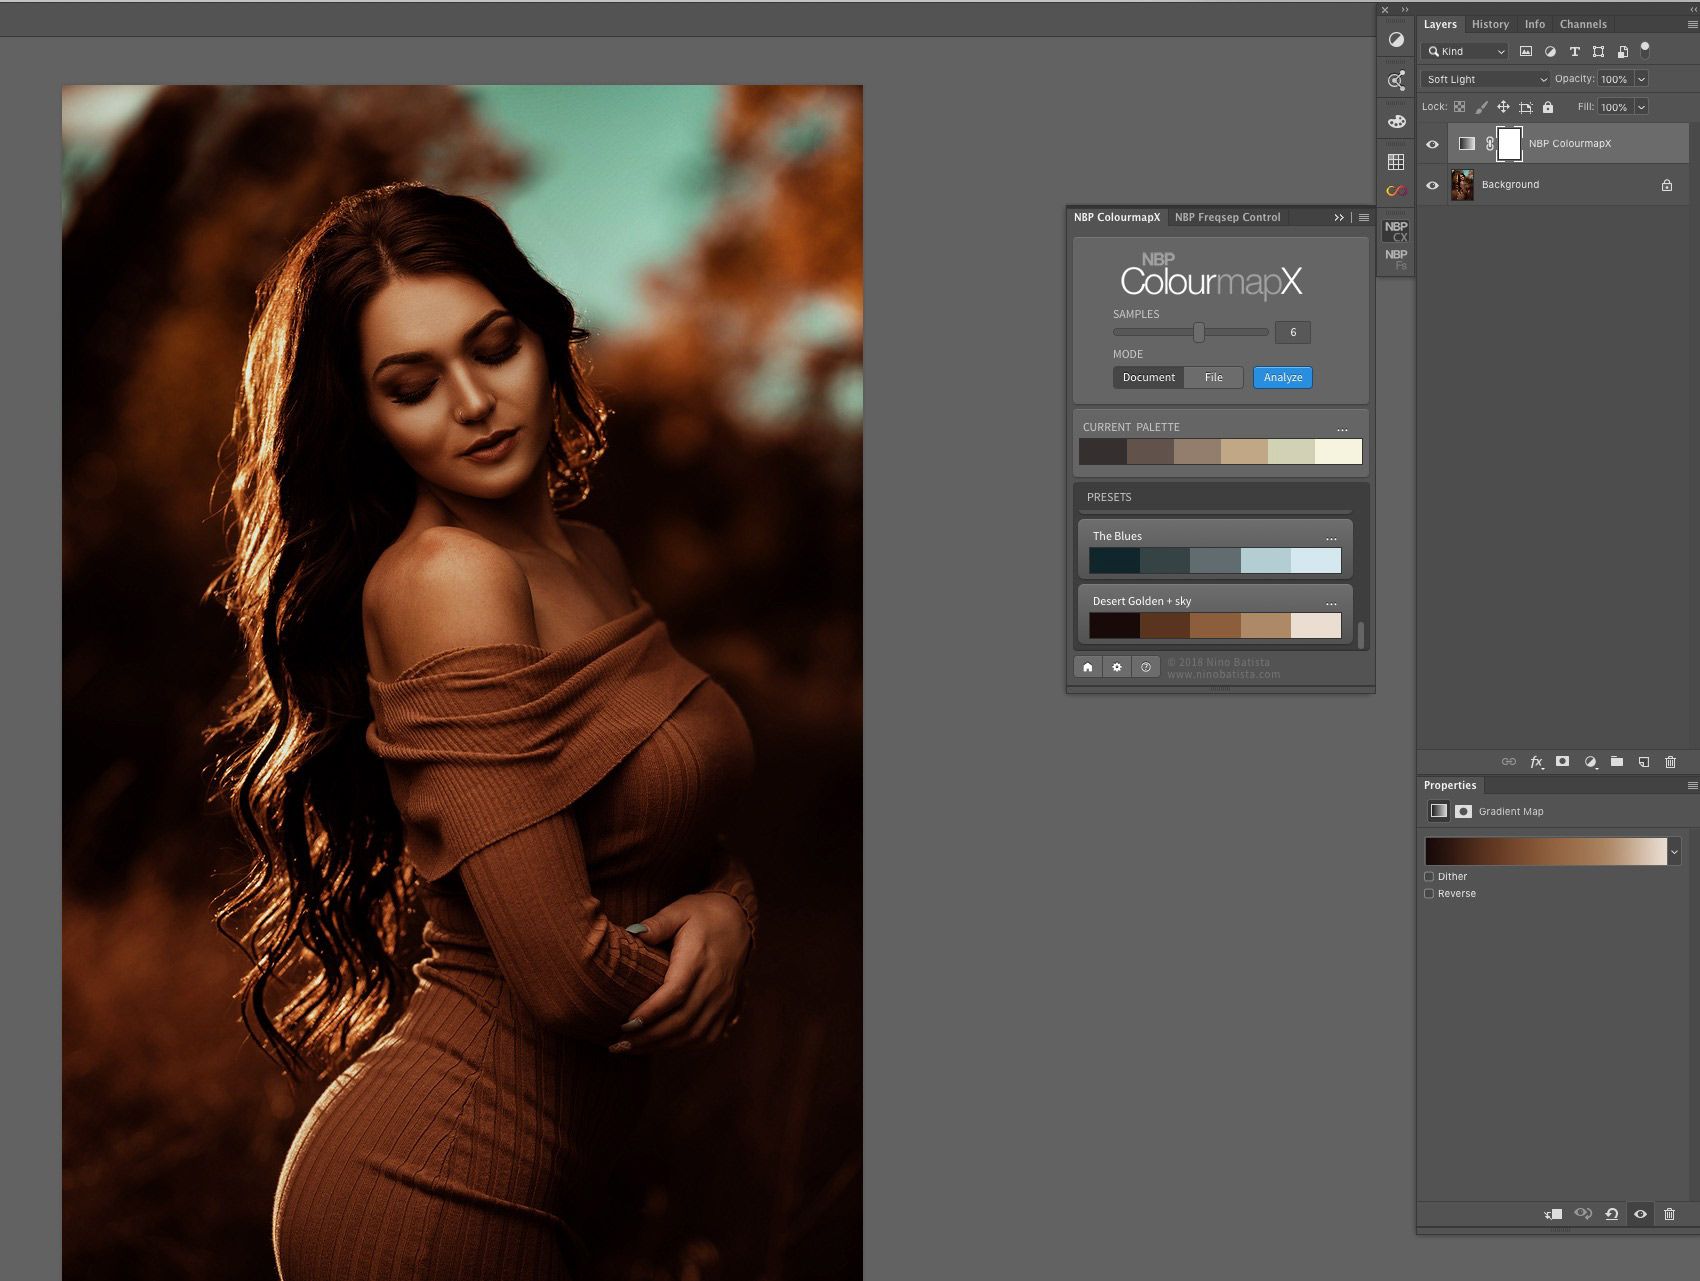Open the layer styles fx icon
Screen dimensions: 1700x1281
(1536, 762)
